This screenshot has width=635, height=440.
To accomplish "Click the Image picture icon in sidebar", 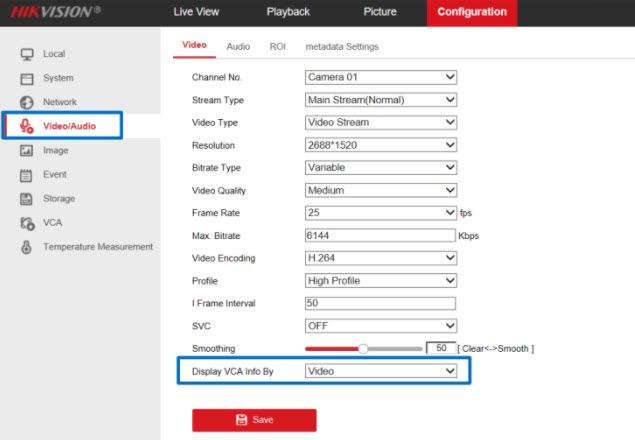I will (x=27, y=151).
